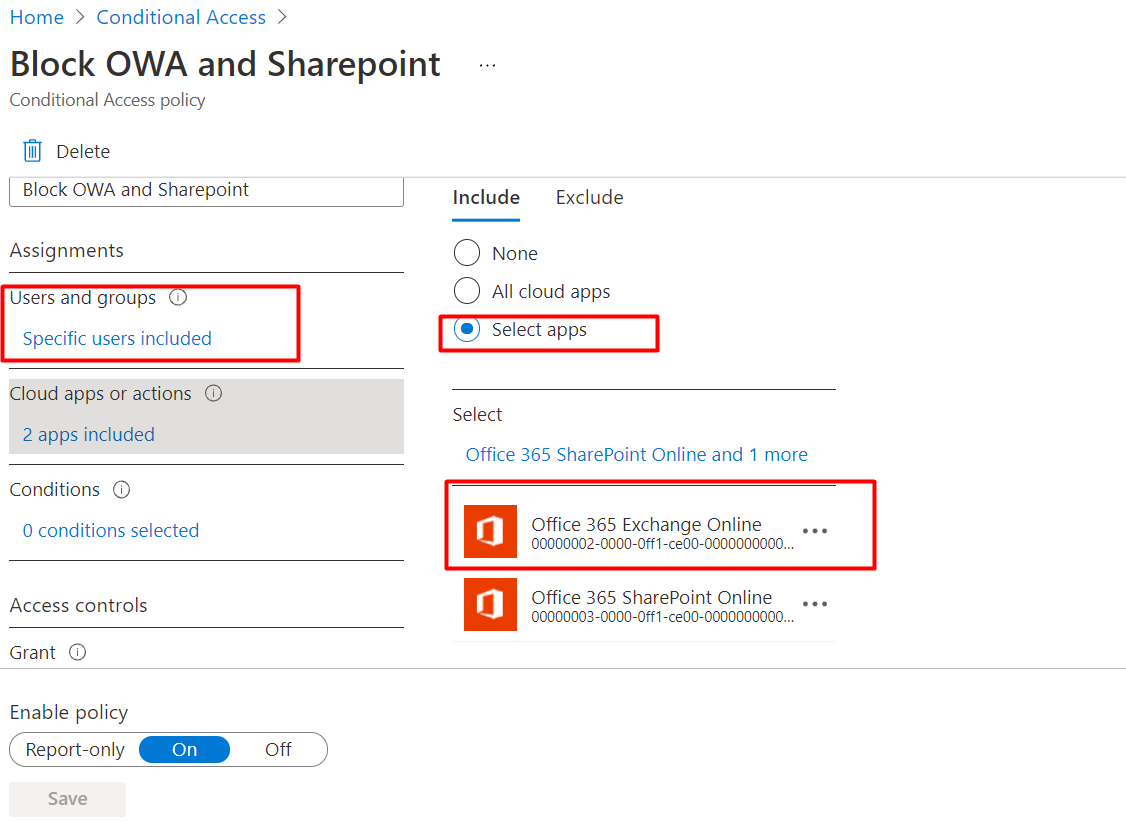The image size is (1126, 822).
Task: Click info icon next to Conditions
Action: coord(121,490)
